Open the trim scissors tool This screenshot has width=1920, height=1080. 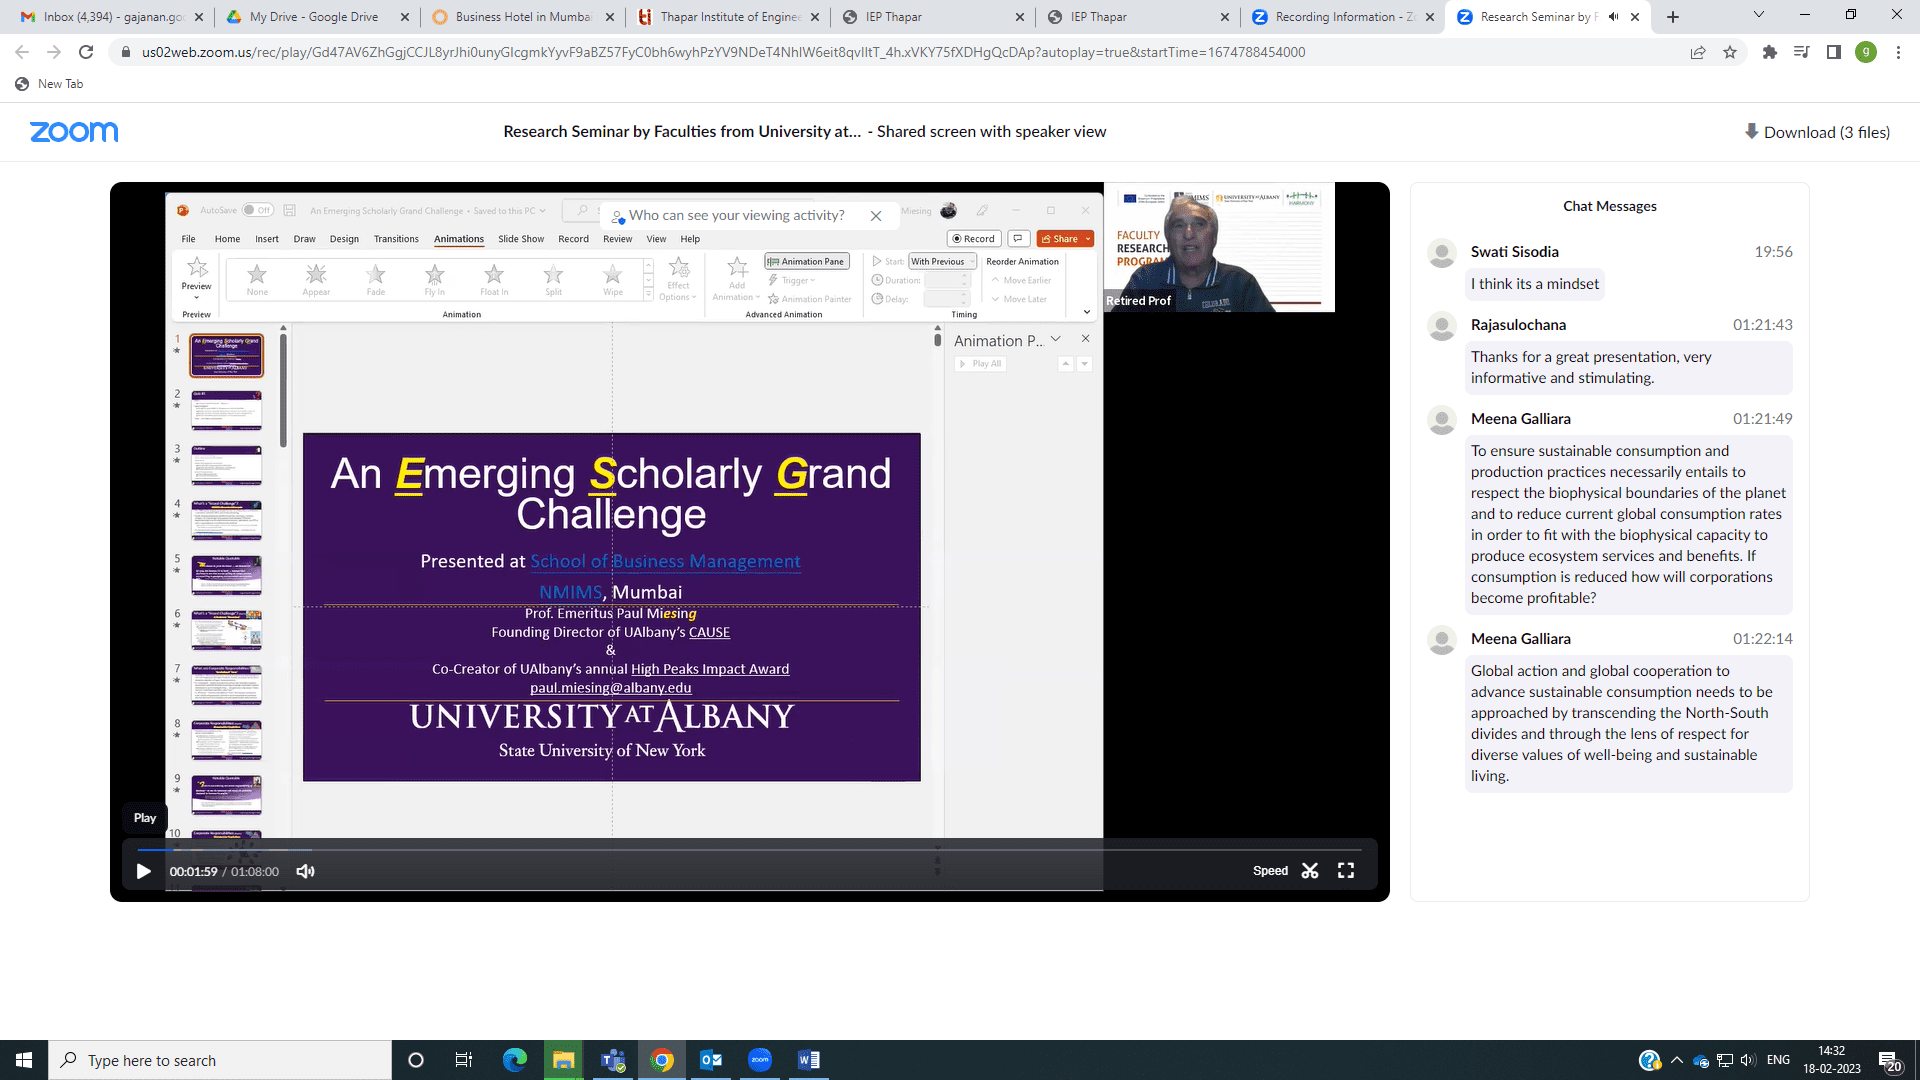pyautogui.click(x=1310, y=871)
